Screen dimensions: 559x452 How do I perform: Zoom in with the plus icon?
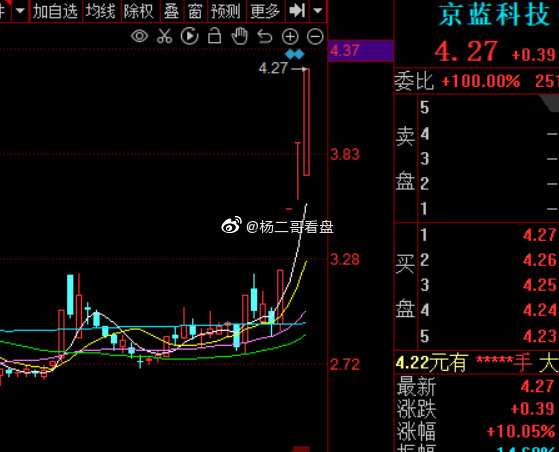click(290, 36)
